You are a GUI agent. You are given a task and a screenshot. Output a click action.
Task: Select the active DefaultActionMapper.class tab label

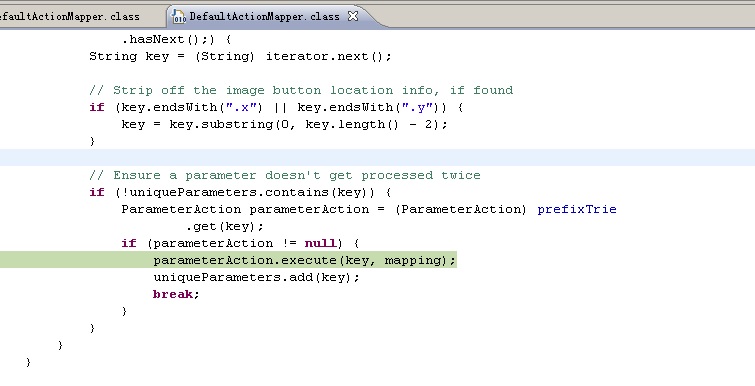264,16
